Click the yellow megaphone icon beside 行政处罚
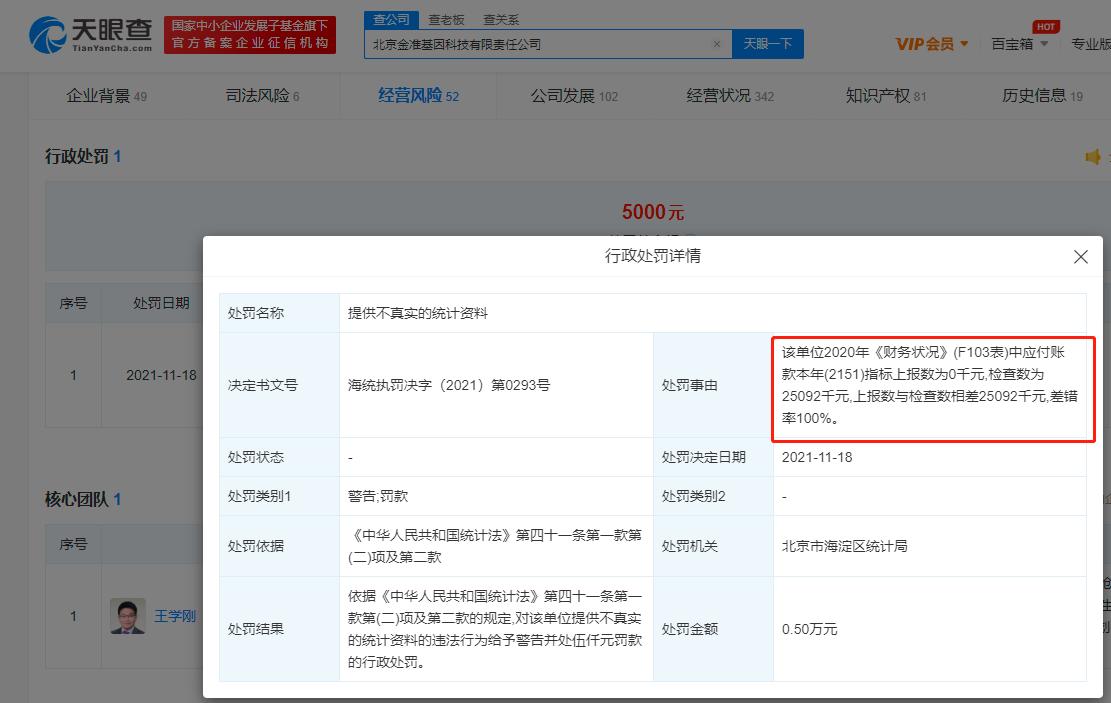Screen dimensions: 1111x703 1093,156
